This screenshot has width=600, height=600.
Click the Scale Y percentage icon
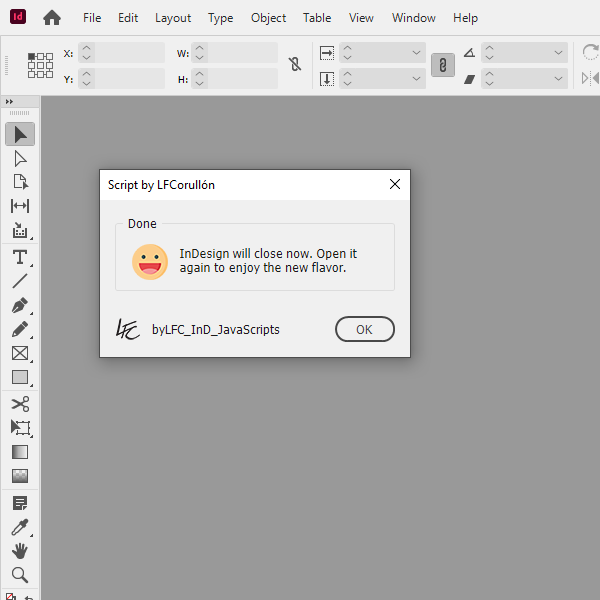tap(326, 79)
